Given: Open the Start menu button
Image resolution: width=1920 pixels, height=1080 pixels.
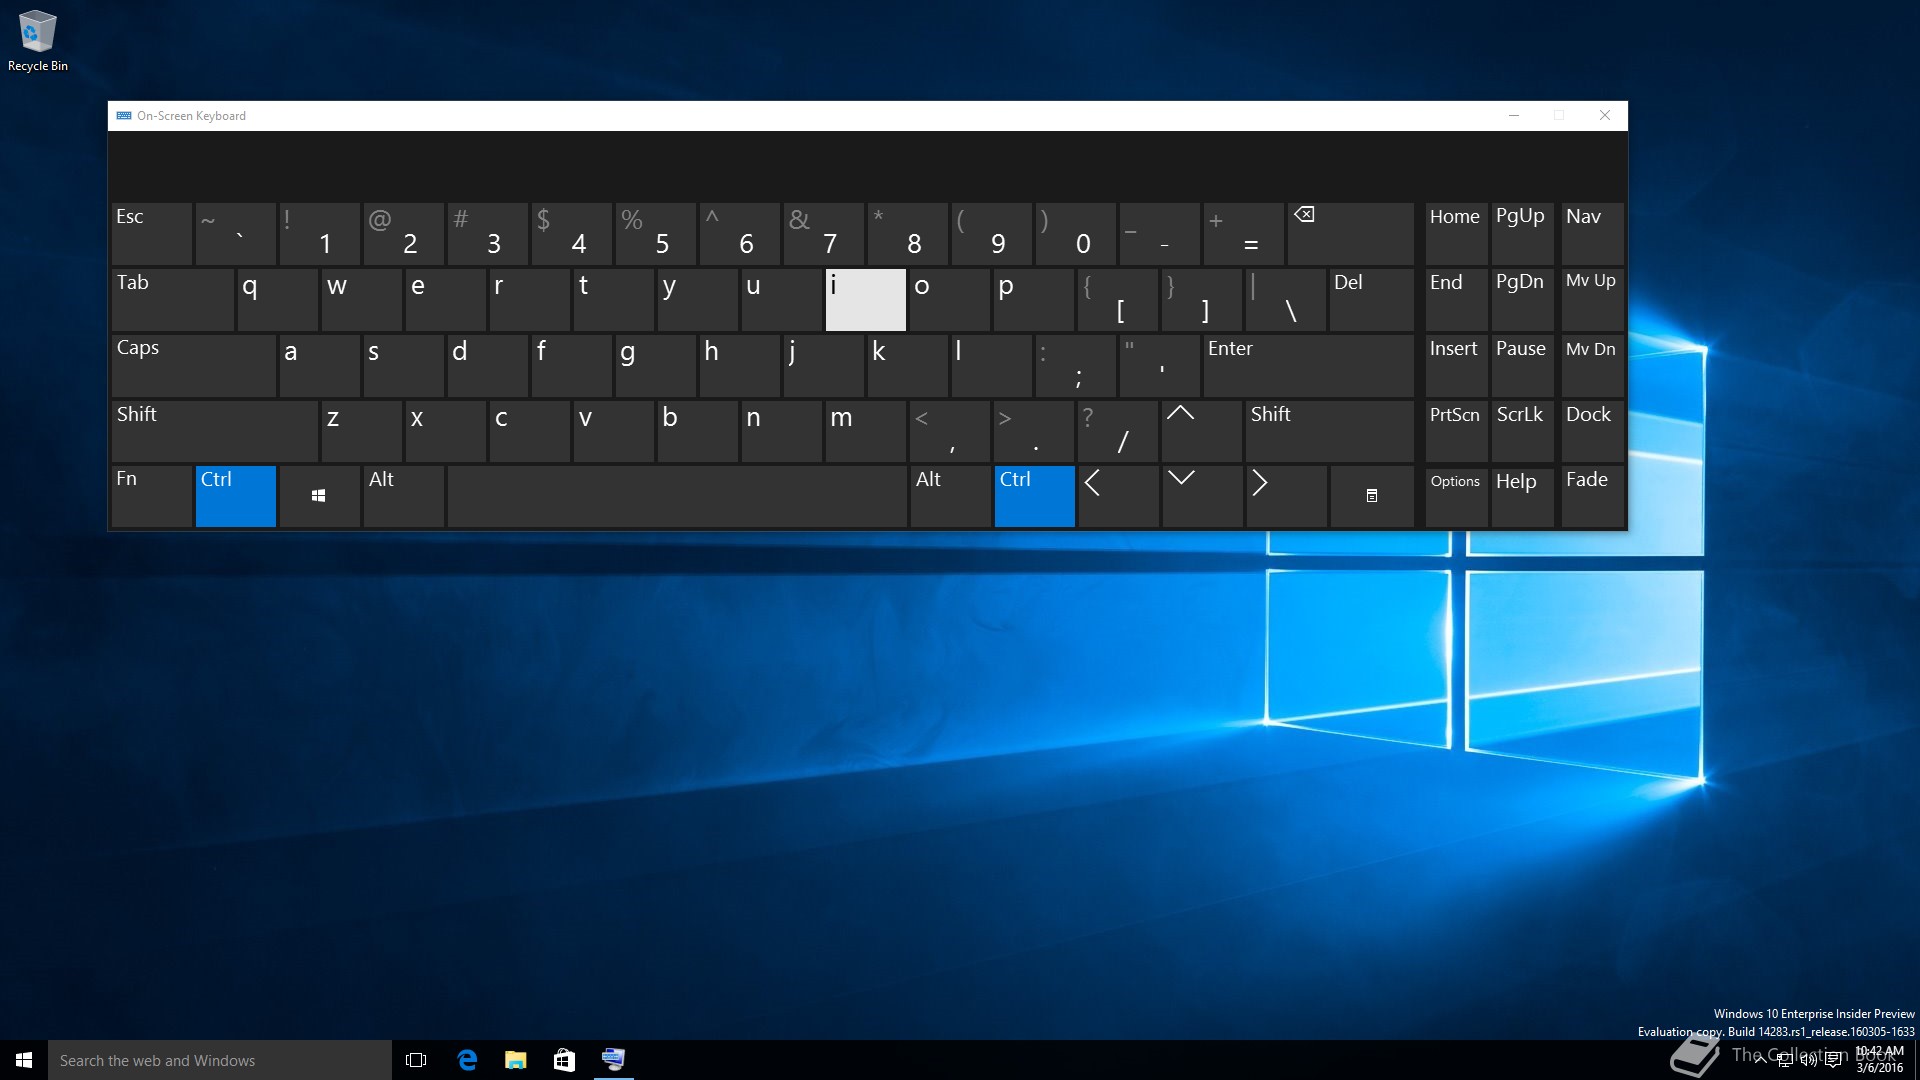Looking at the screenshot, I should pyautogui.click(x=24, y=1060).
